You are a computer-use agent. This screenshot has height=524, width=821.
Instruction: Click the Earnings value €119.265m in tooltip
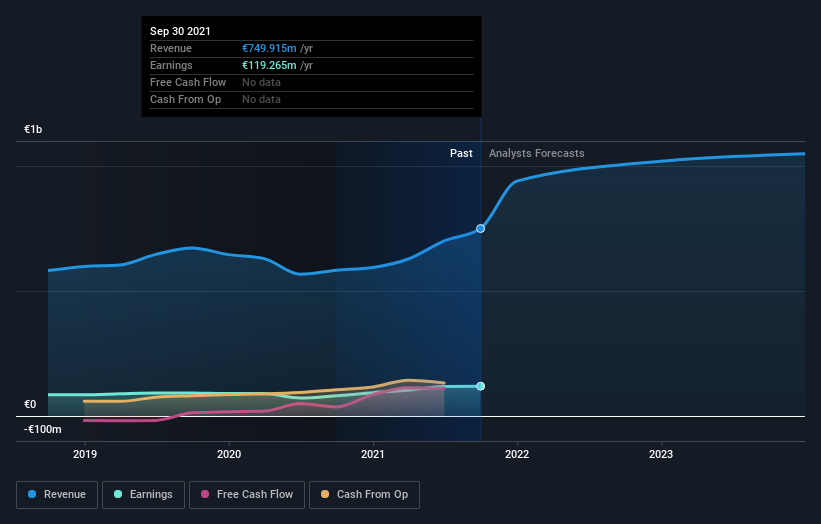point(269,65)
